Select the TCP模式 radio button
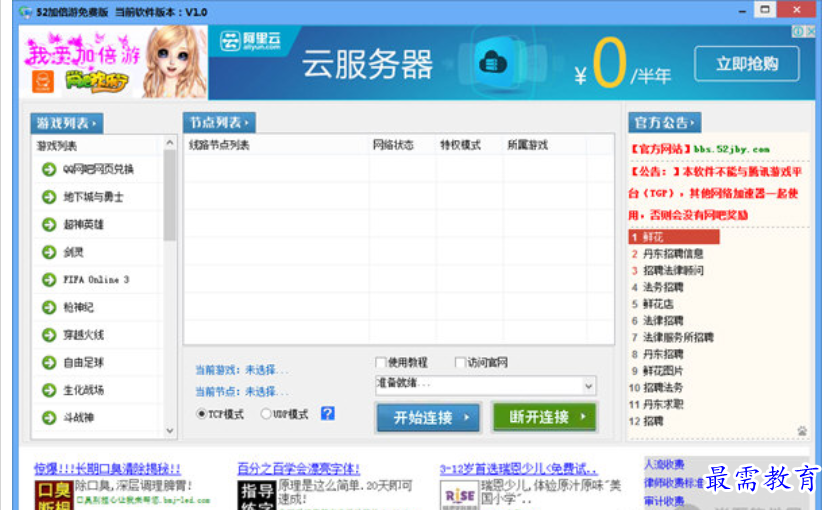 pyautogui.click(x=201, y=414)
